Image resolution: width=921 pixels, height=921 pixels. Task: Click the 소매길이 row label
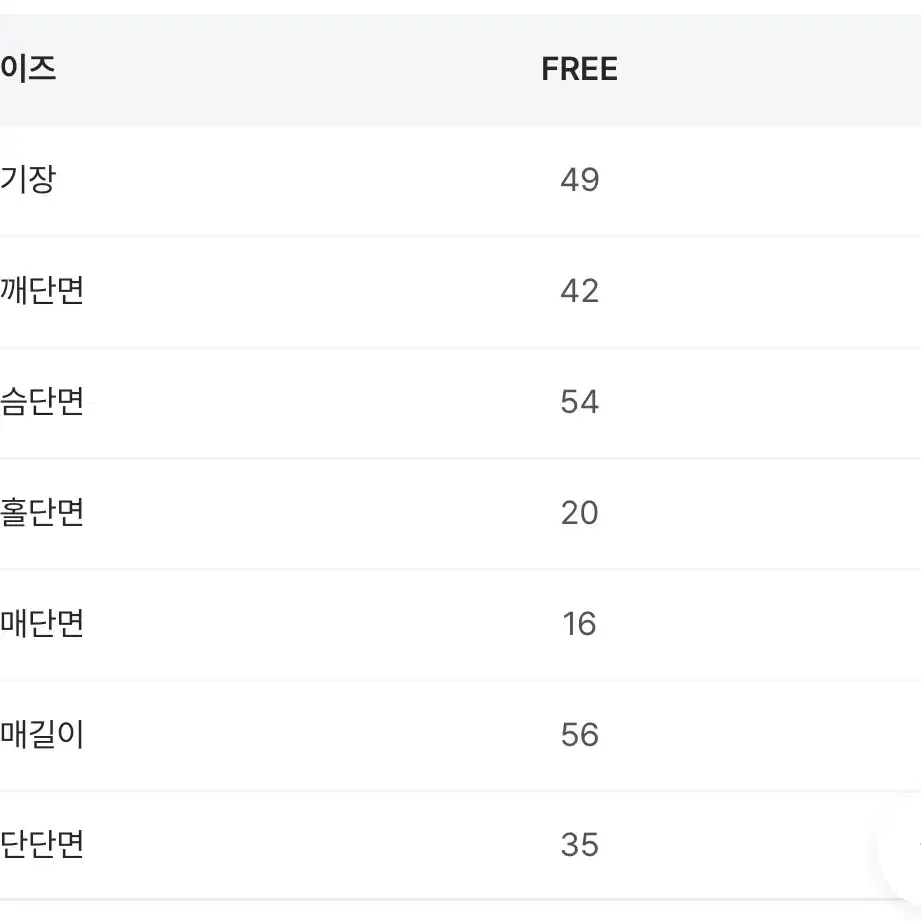(42, 734)
